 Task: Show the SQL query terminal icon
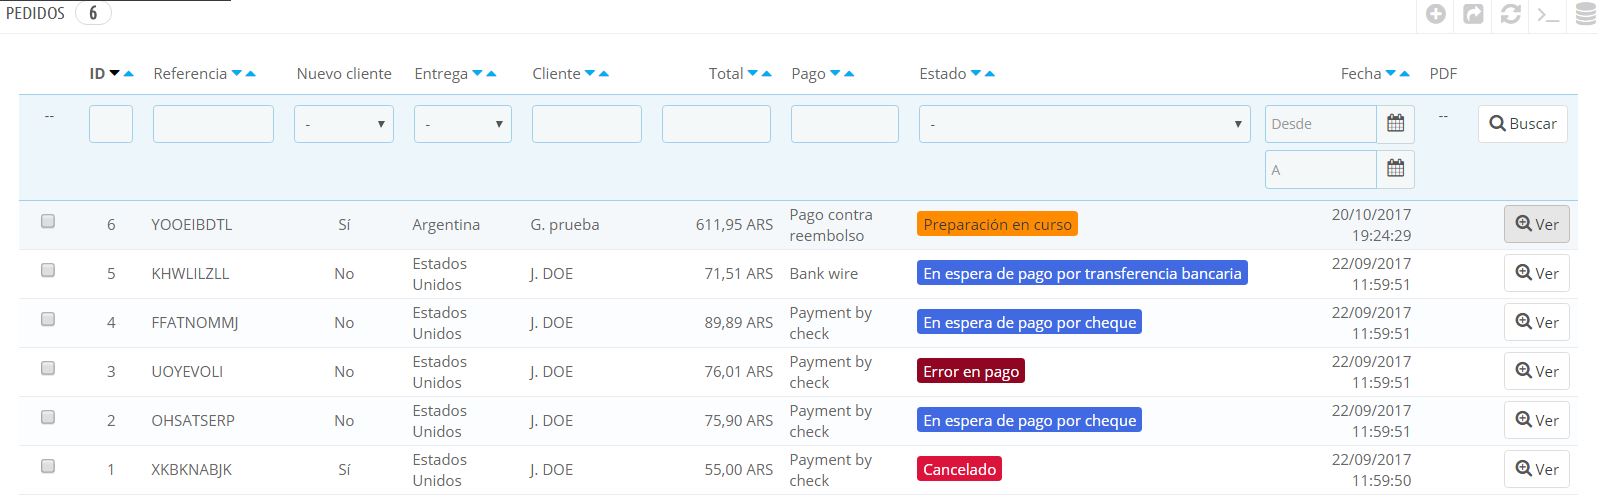(x=1548, y=14)
